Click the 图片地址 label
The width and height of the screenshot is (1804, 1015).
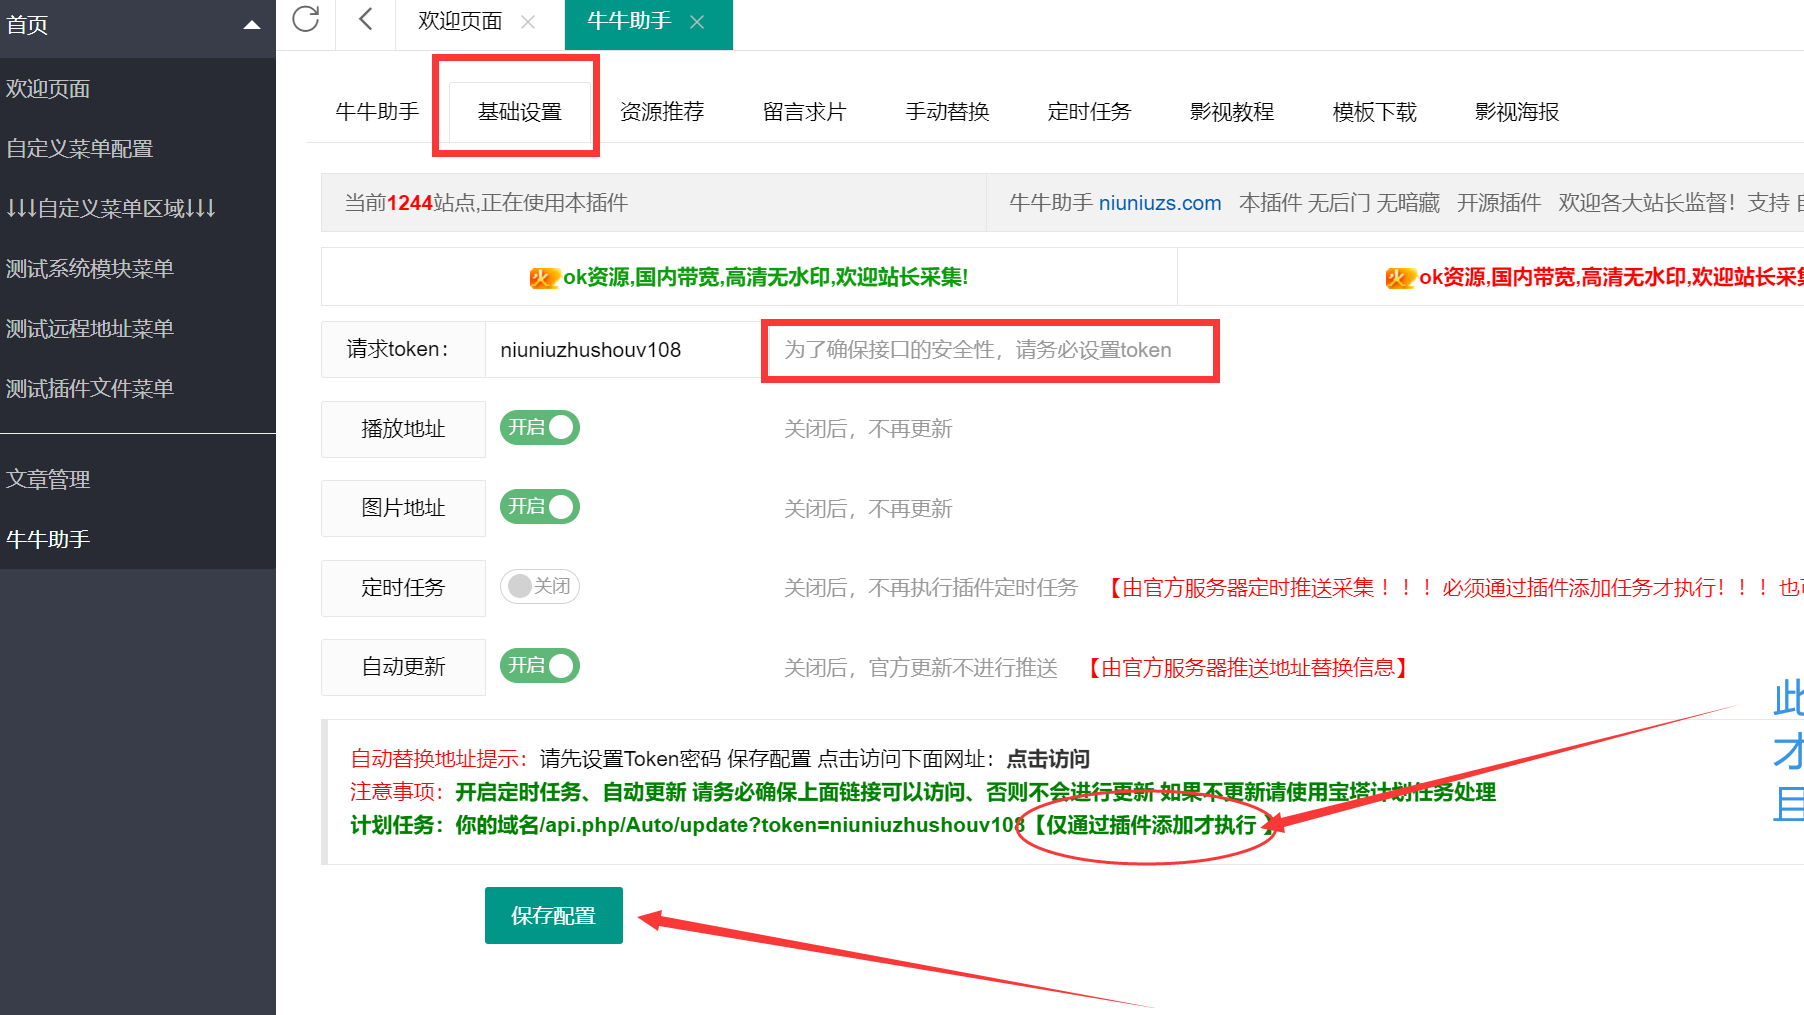(403, 508)
